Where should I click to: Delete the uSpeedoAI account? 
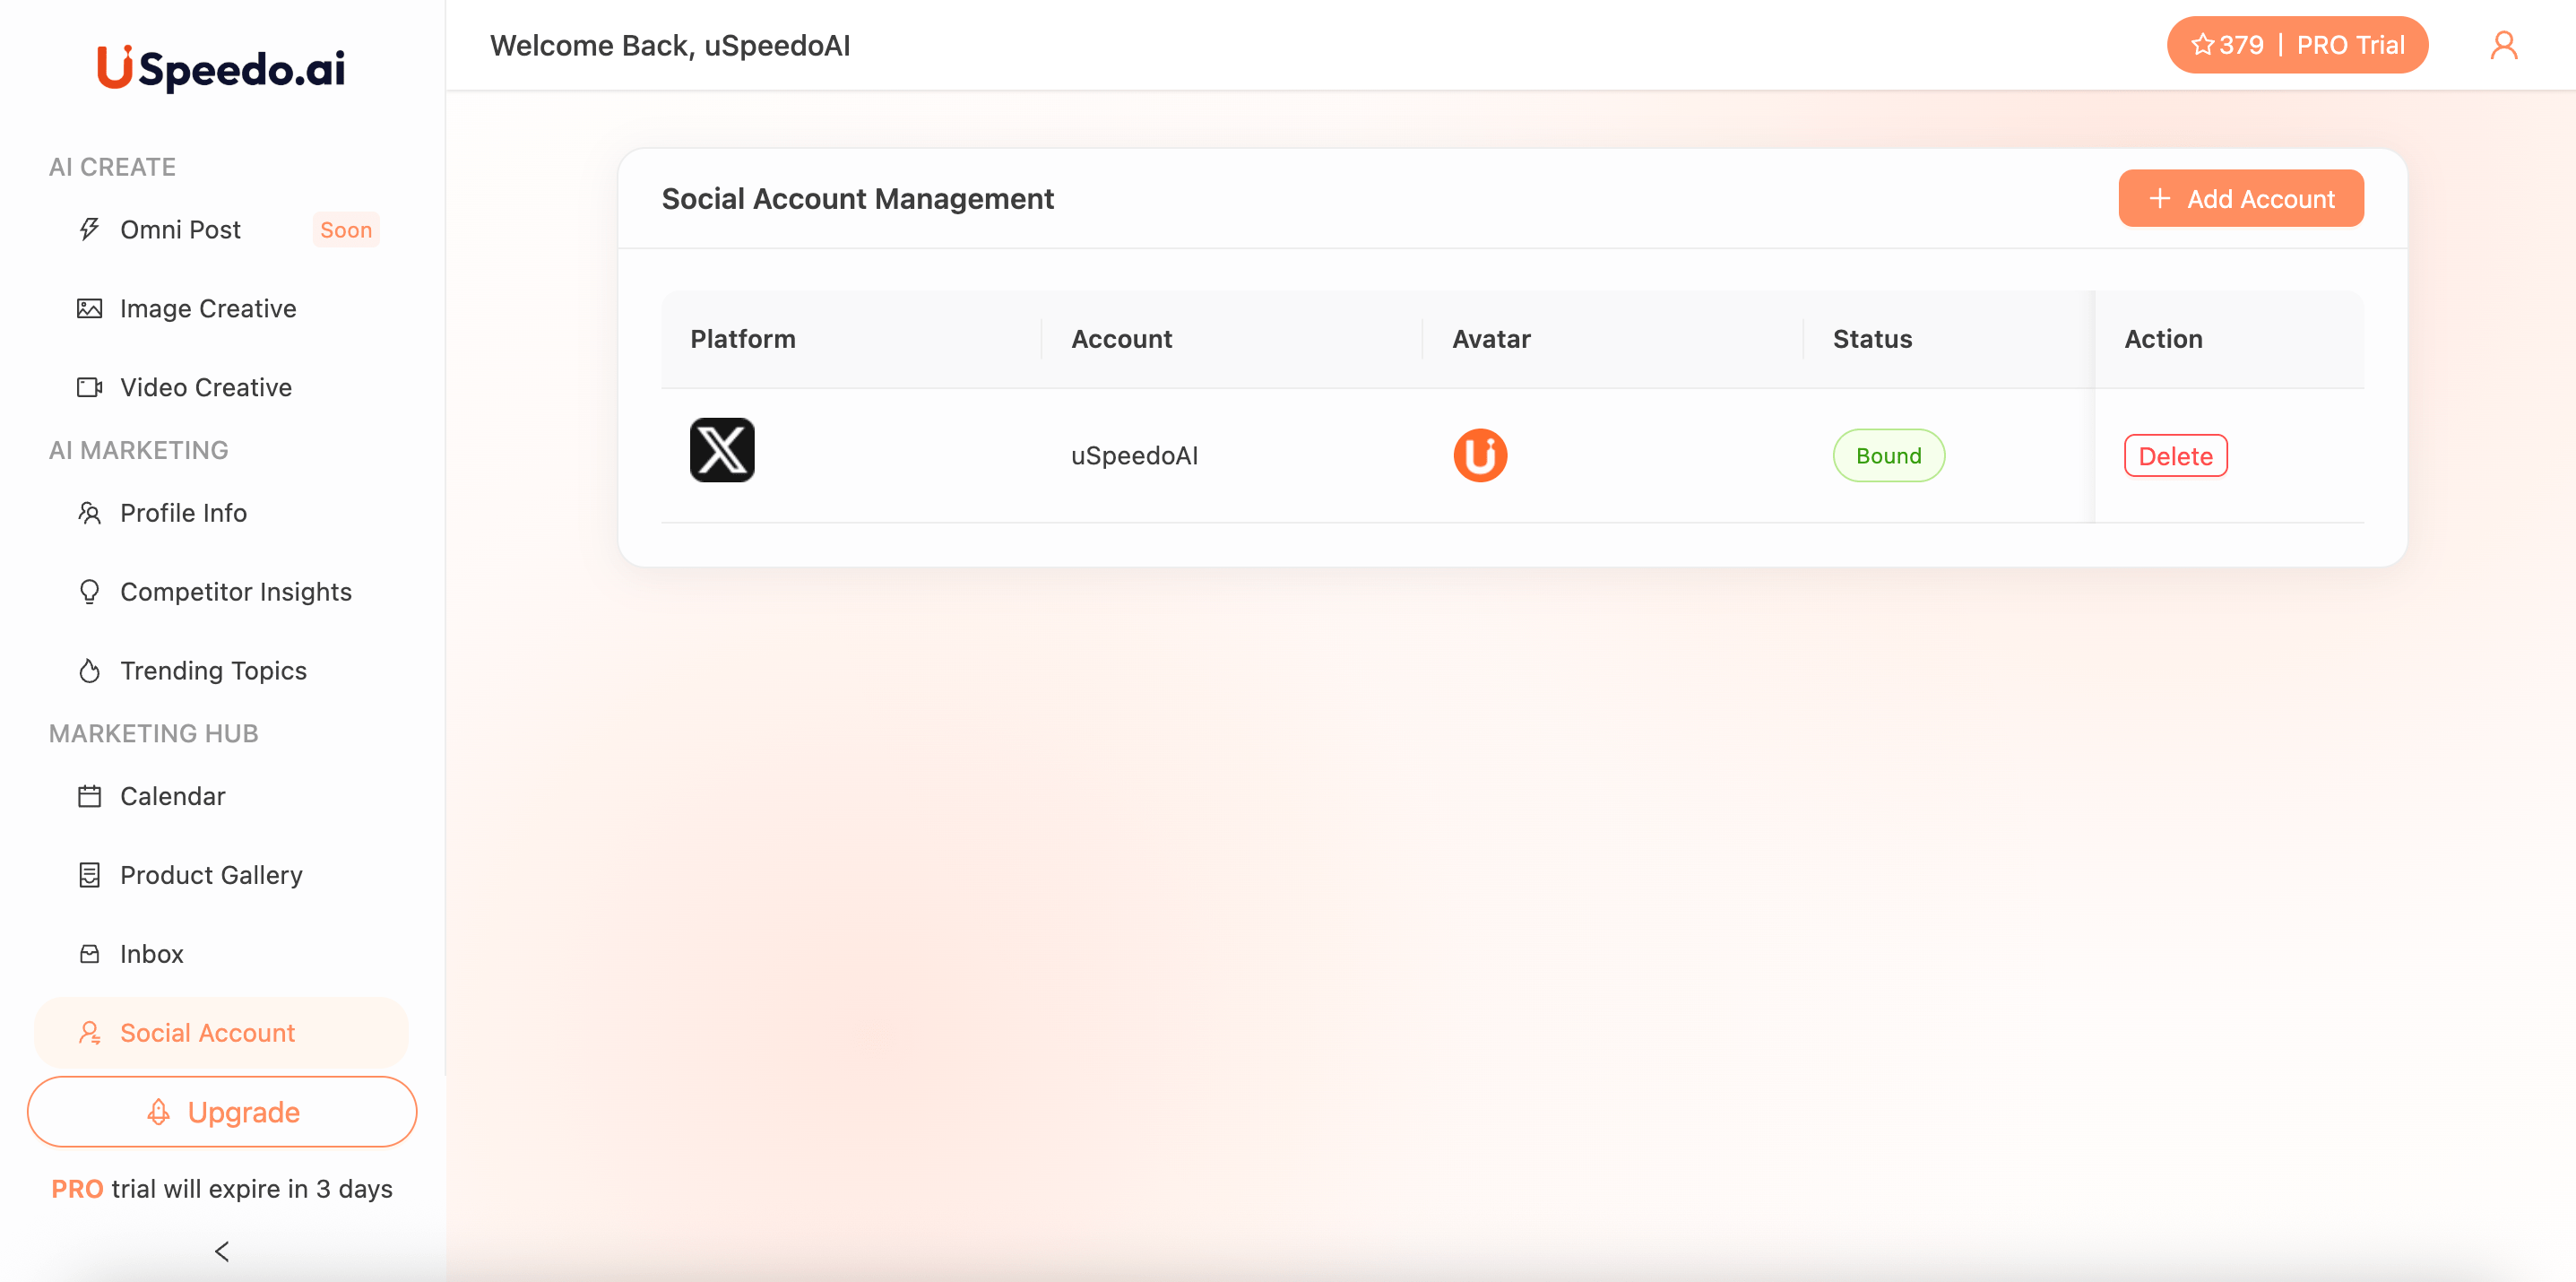[x=2175, y=455]
